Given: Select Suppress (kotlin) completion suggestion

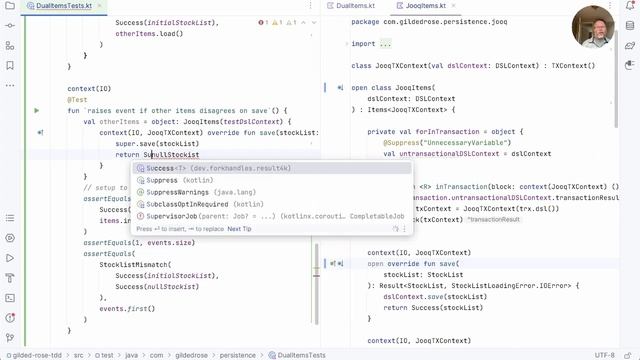Looking at the screenshot, I should tap(271, 180).
